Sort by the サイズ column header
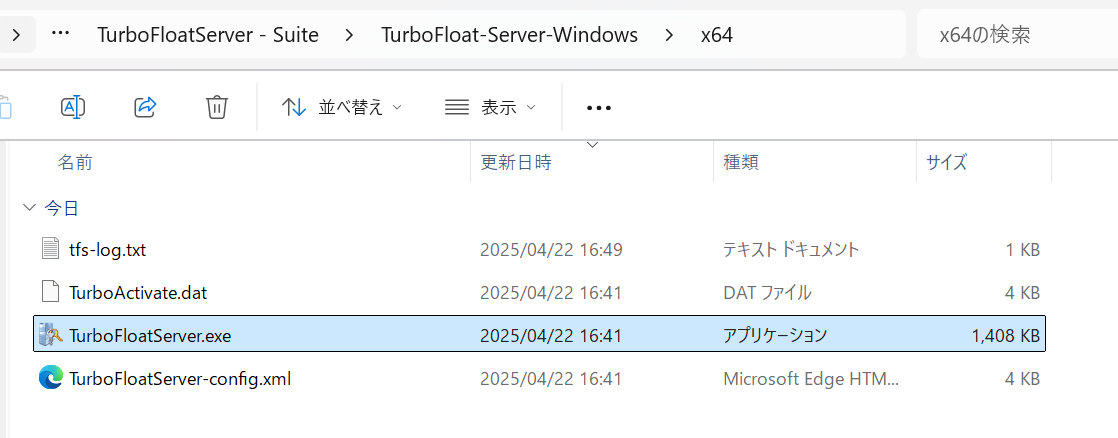Screen dimensions: 1118x438 tap(946, 162)
